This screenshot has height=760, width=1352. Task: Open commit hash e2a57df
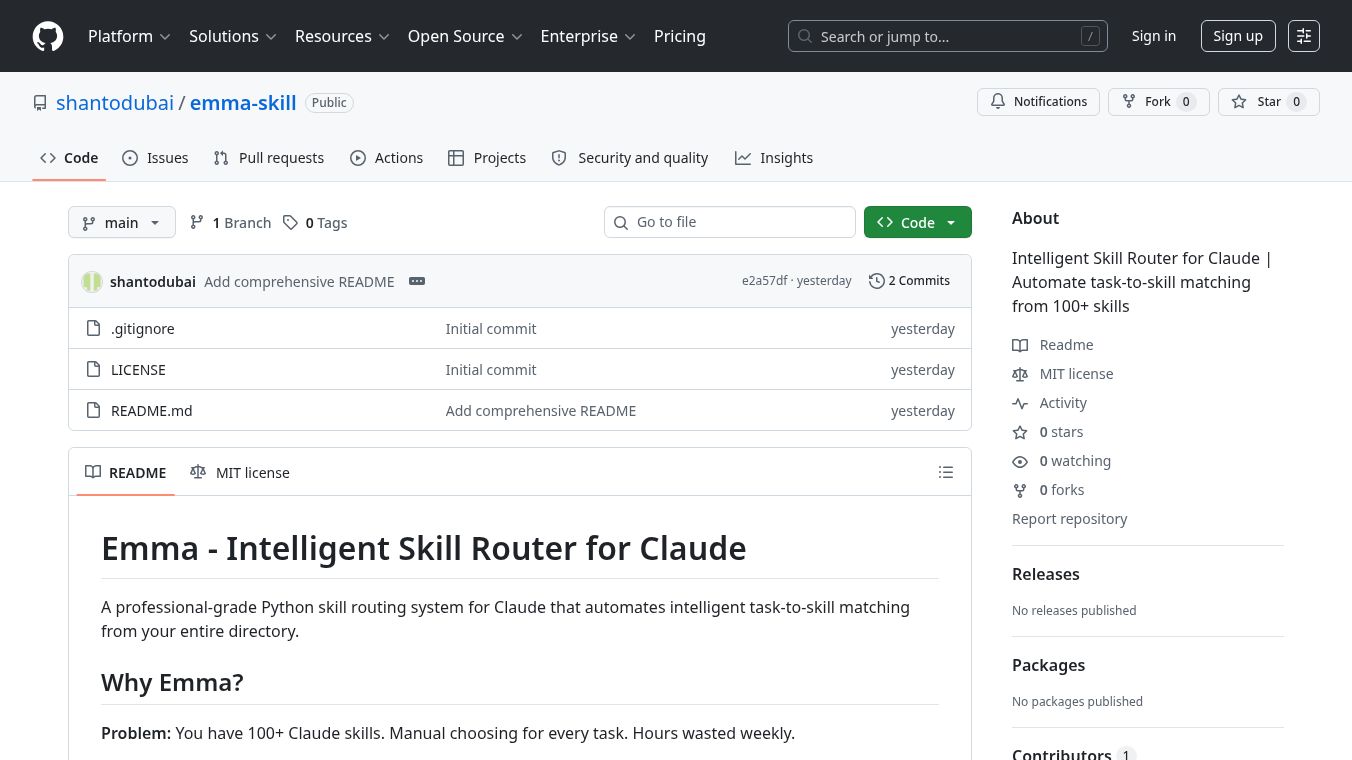click(764, 281)
